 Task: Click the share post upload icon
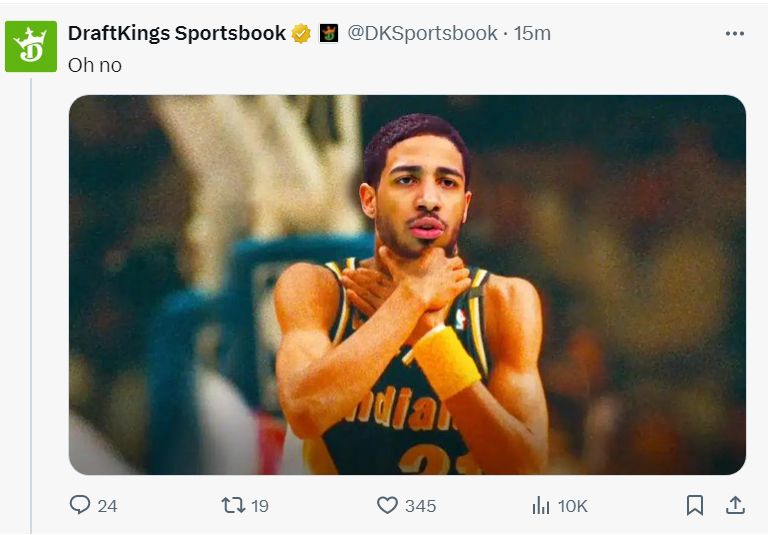click(735, 505)
